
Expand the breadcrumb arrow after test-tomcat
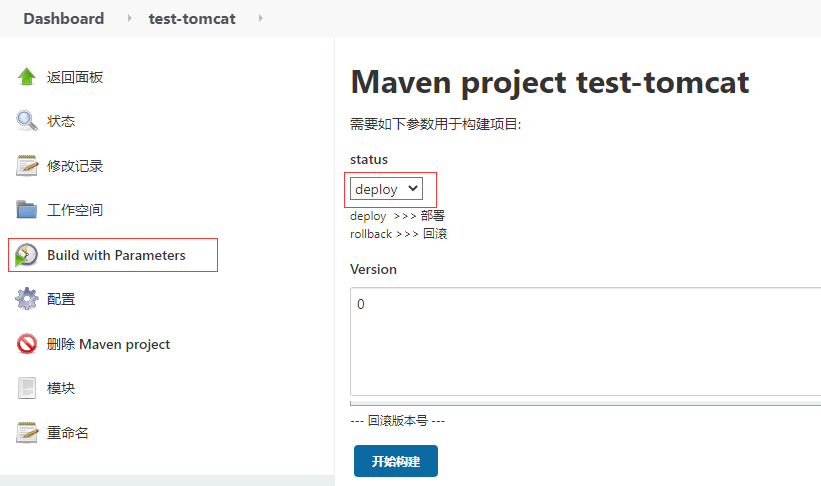[260, 18]
